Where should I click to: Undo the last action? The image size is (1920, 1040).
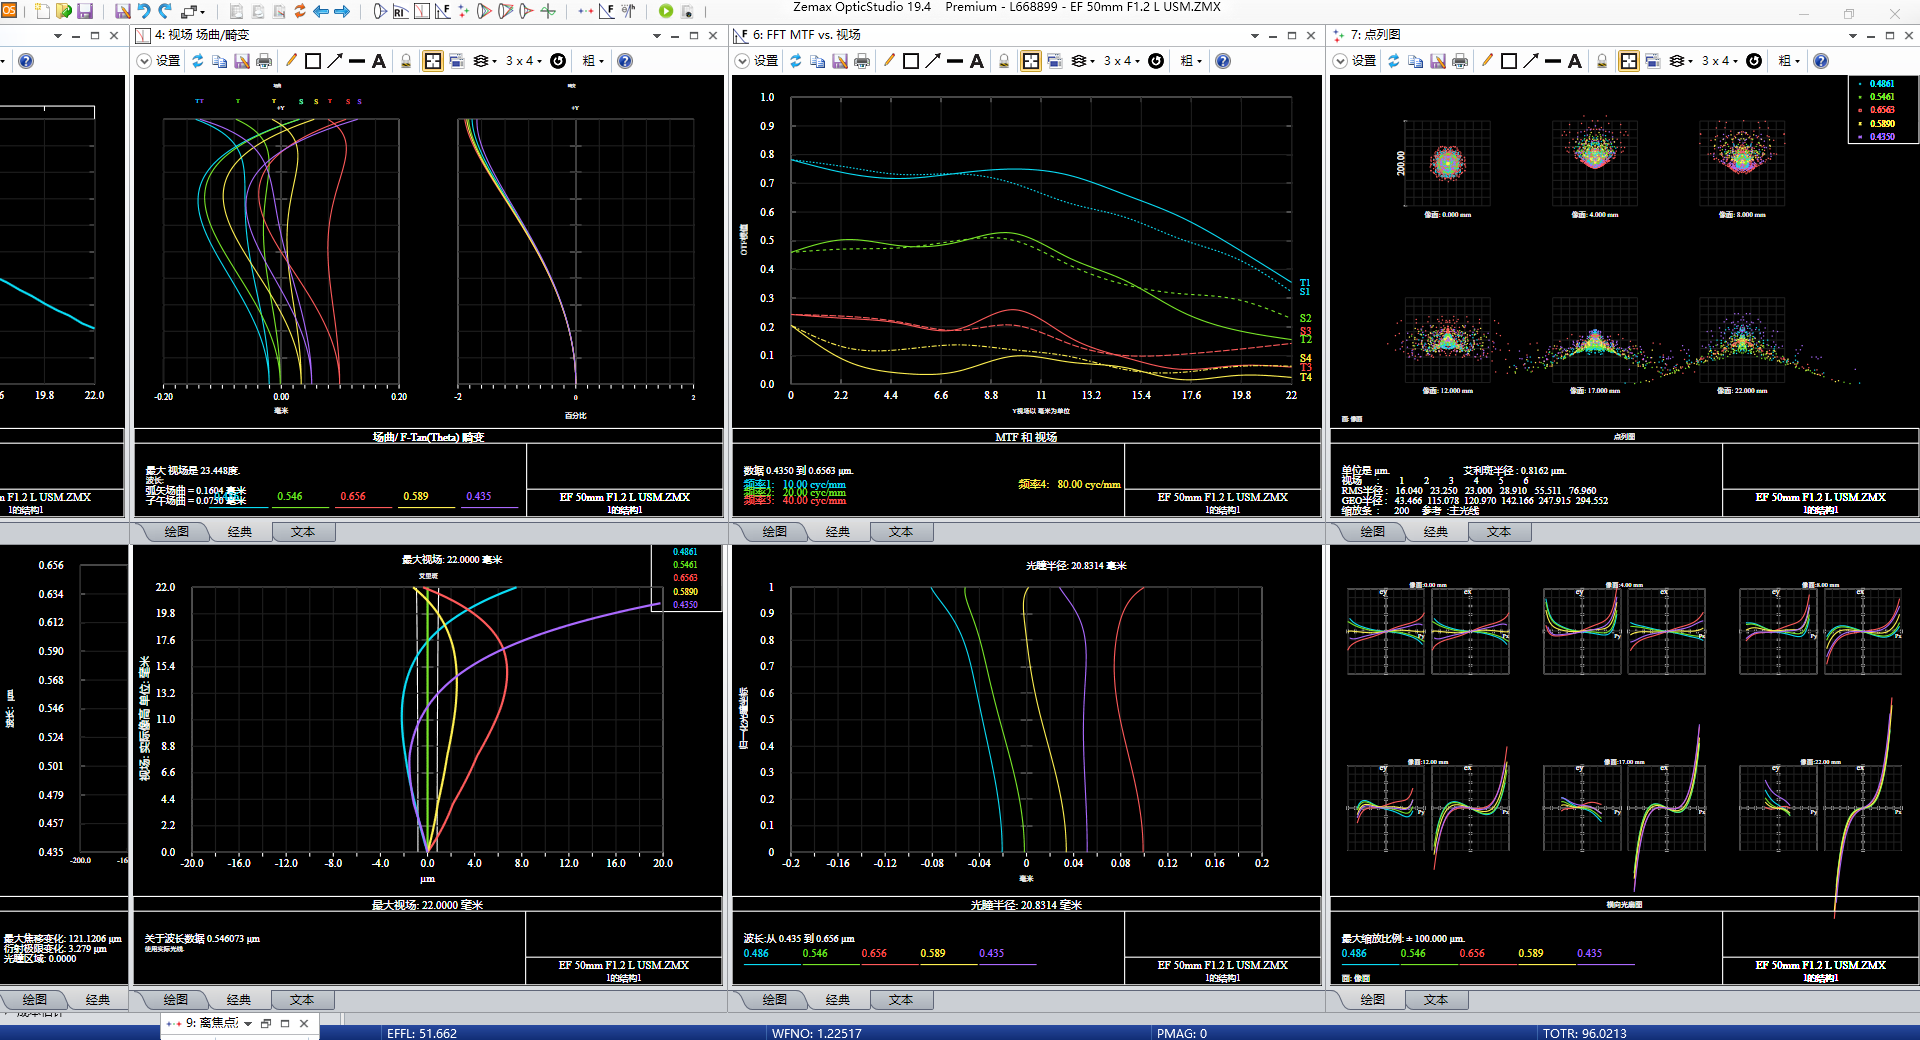pyautogui.click(x=144, y=11)
